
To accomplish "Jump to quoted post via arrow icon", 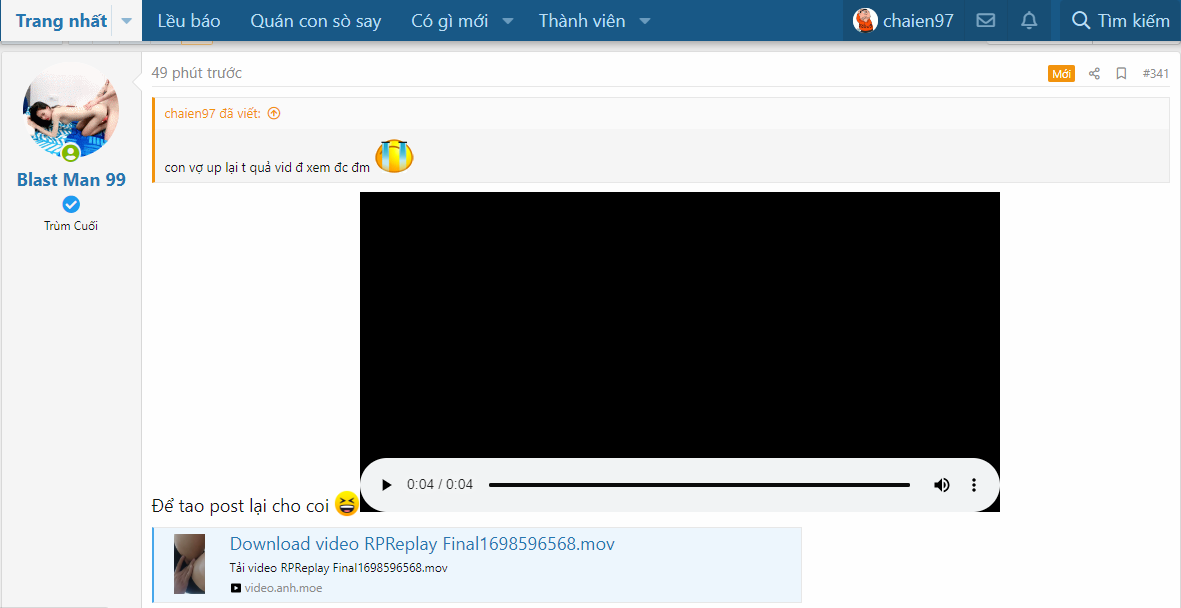I will click(x=274, y=114).
